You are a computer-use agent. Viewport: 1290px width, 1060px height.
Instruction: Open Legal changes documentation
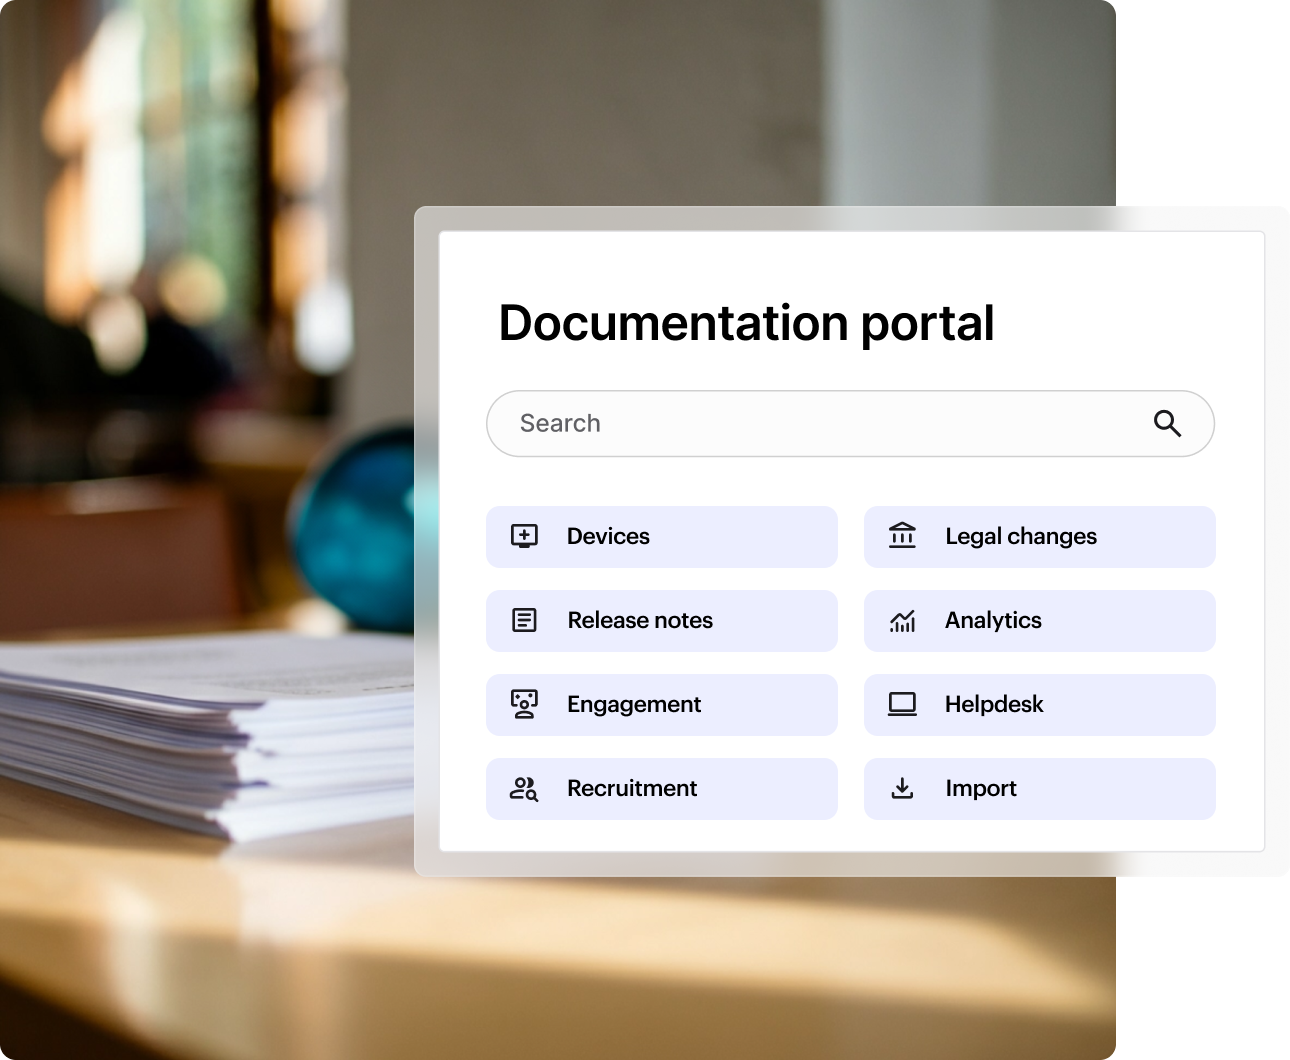tap(1021, 537)
